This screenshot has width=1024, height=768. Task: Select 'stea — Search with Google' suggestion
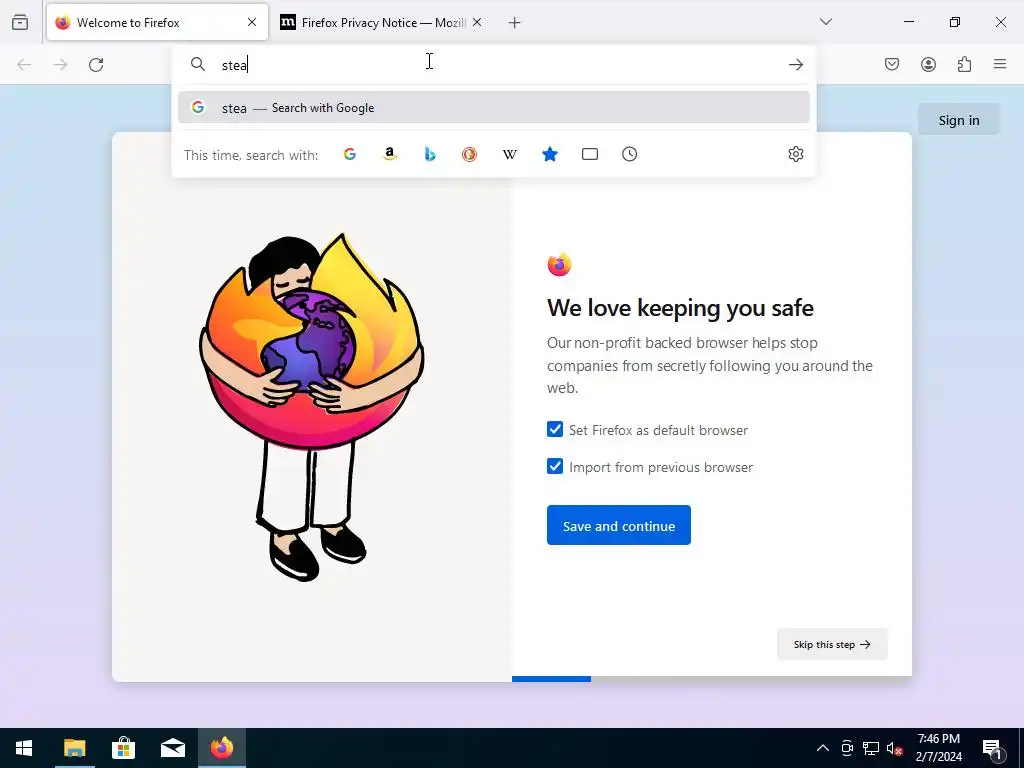pyautogui.click(x=494, y=108)
